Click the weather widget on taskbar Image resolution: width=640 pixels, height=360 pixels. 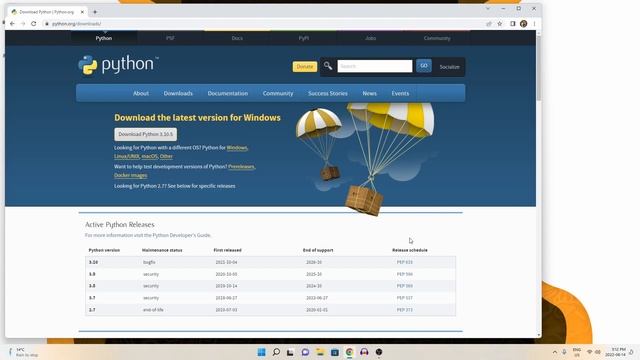point(24,352)
